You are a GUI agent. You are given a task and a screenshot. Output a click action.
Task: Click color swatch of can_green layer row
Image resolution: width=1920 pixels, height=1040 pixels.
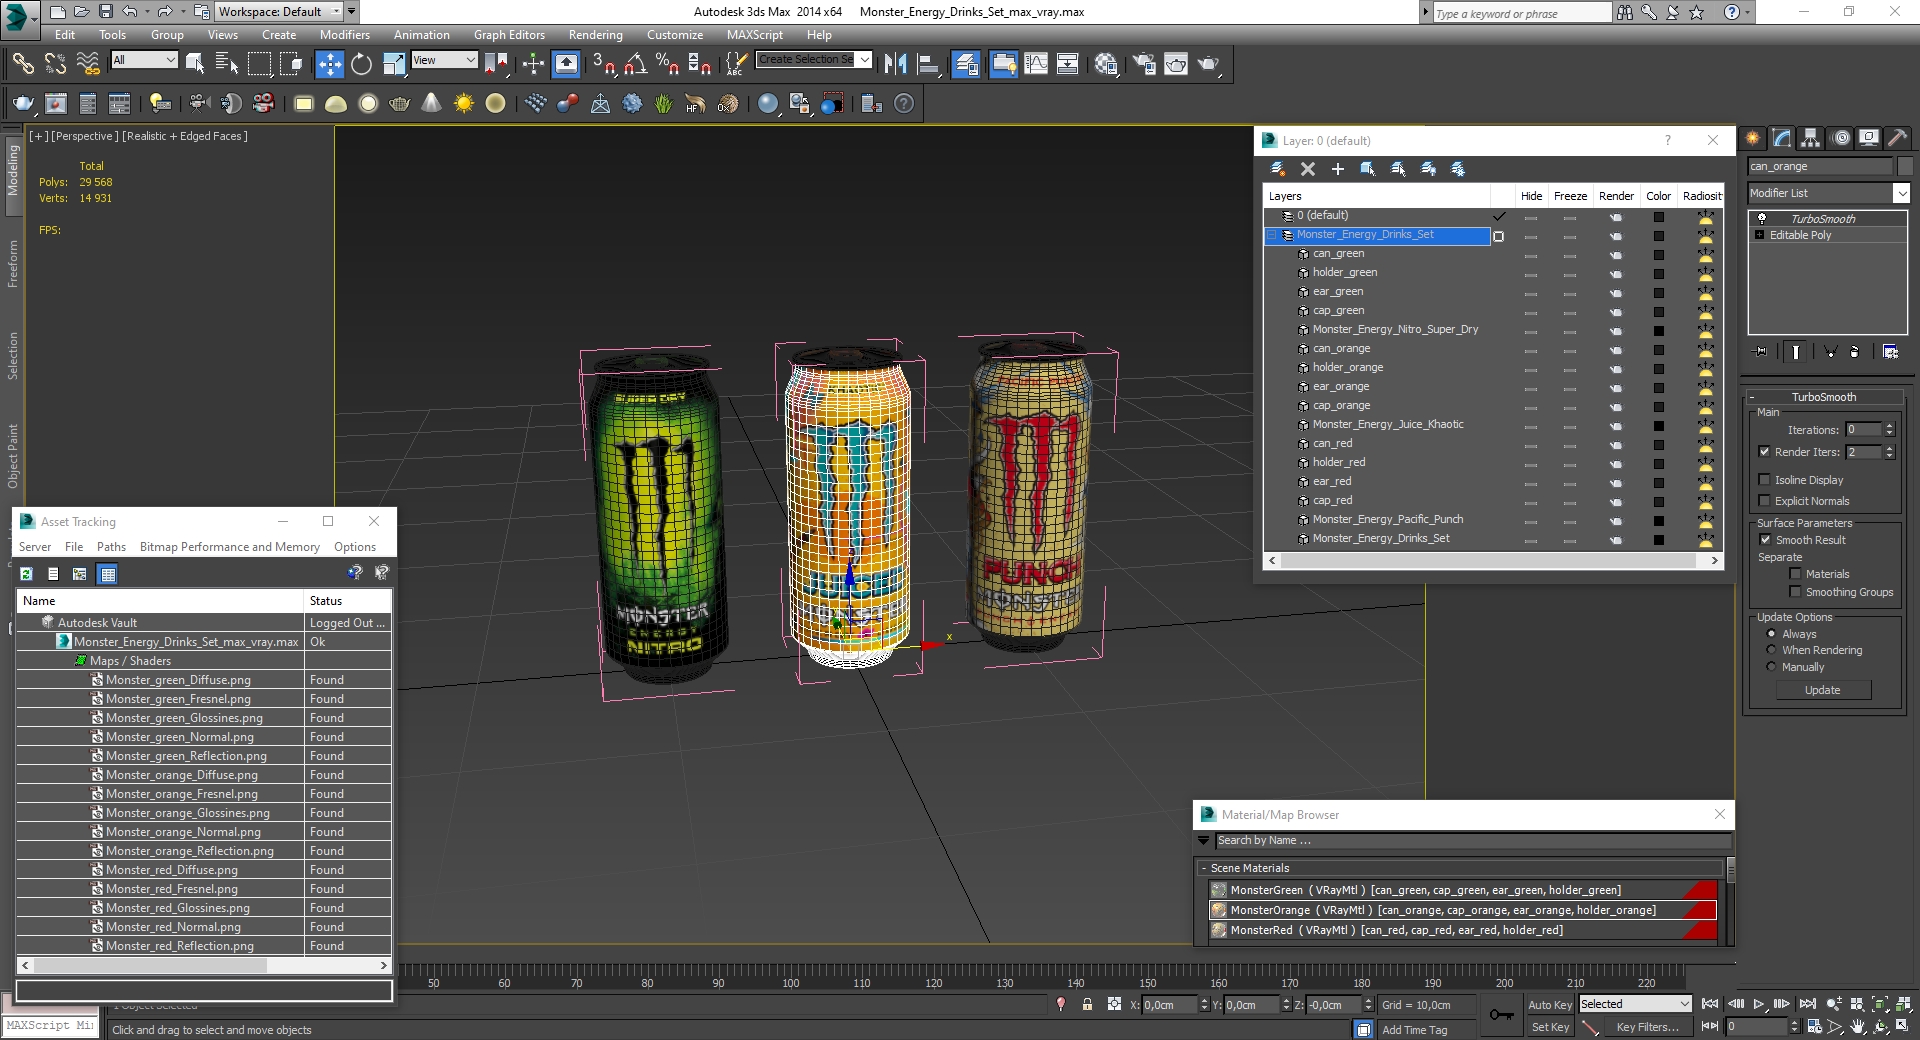point(1659,255)
